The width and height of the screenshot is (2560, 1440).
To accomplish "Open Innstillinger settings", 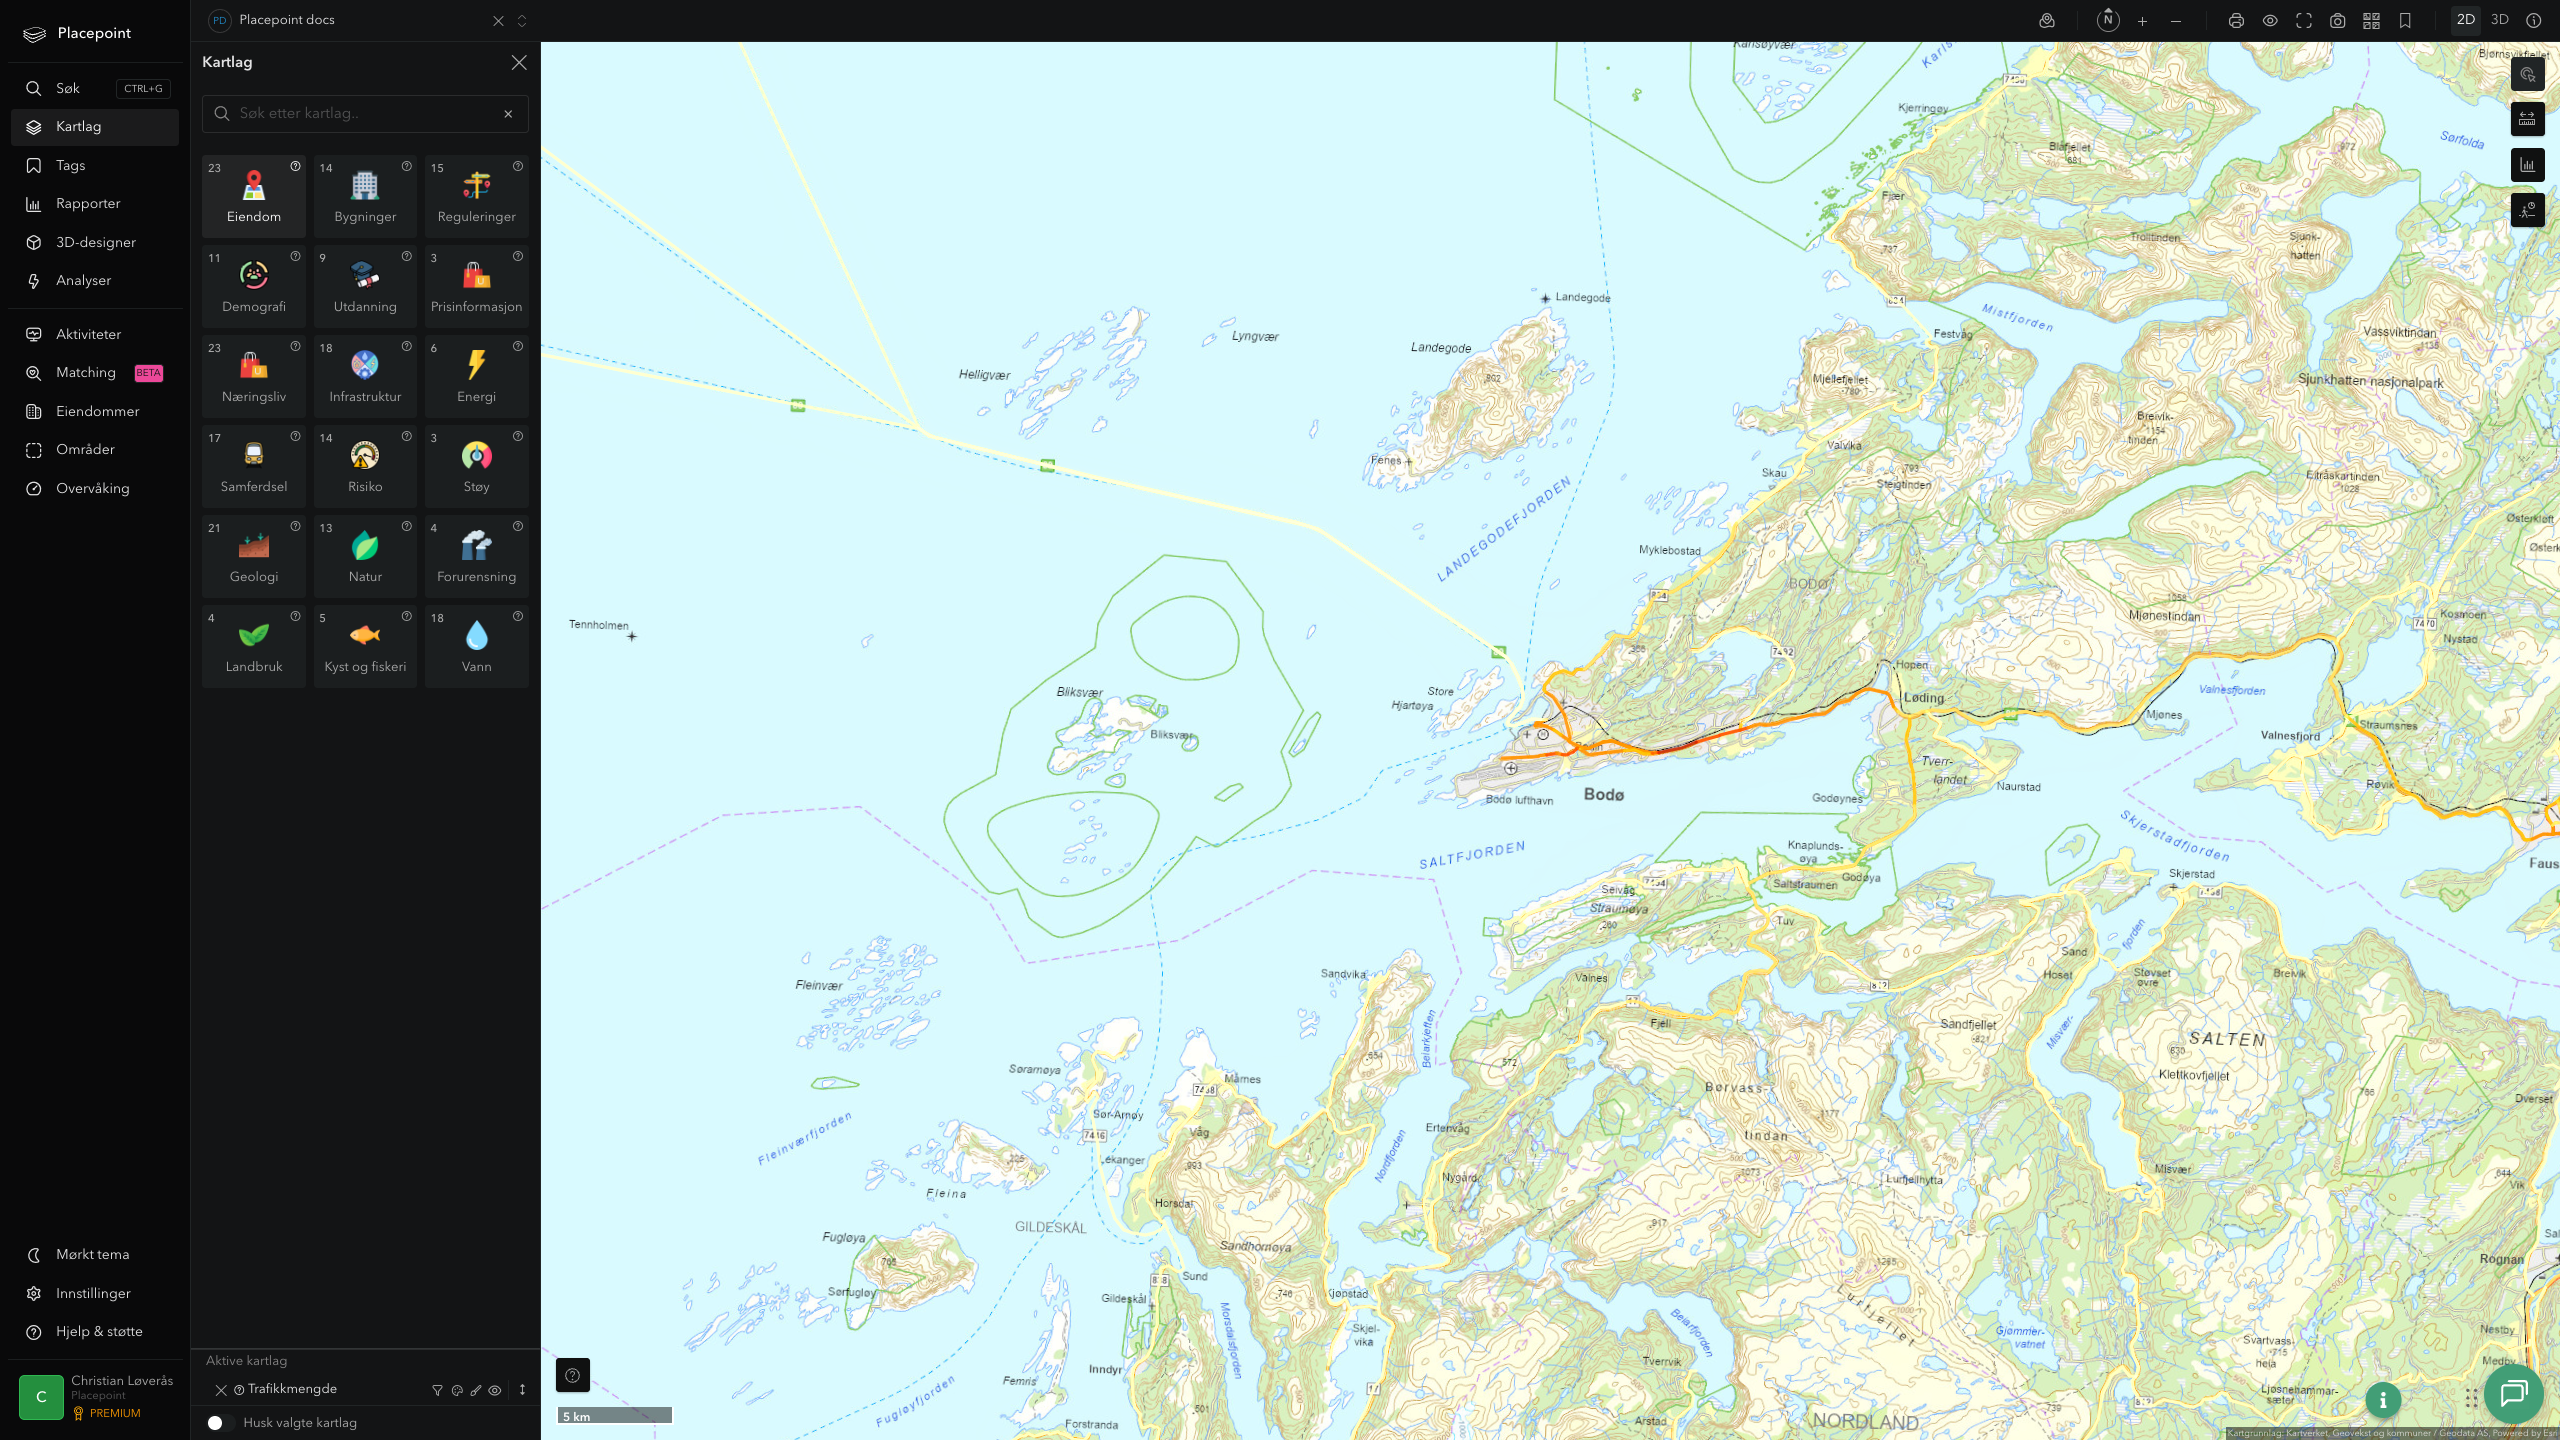I will [95, 1293].
